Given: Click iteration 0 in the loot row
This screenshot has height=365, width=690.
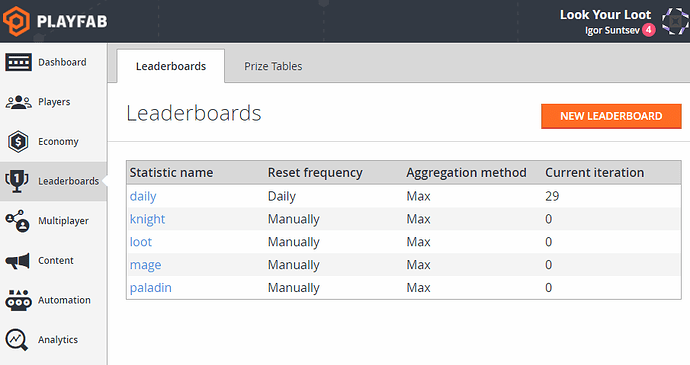Looking at the screenshot, I should (x=548, y=242).
